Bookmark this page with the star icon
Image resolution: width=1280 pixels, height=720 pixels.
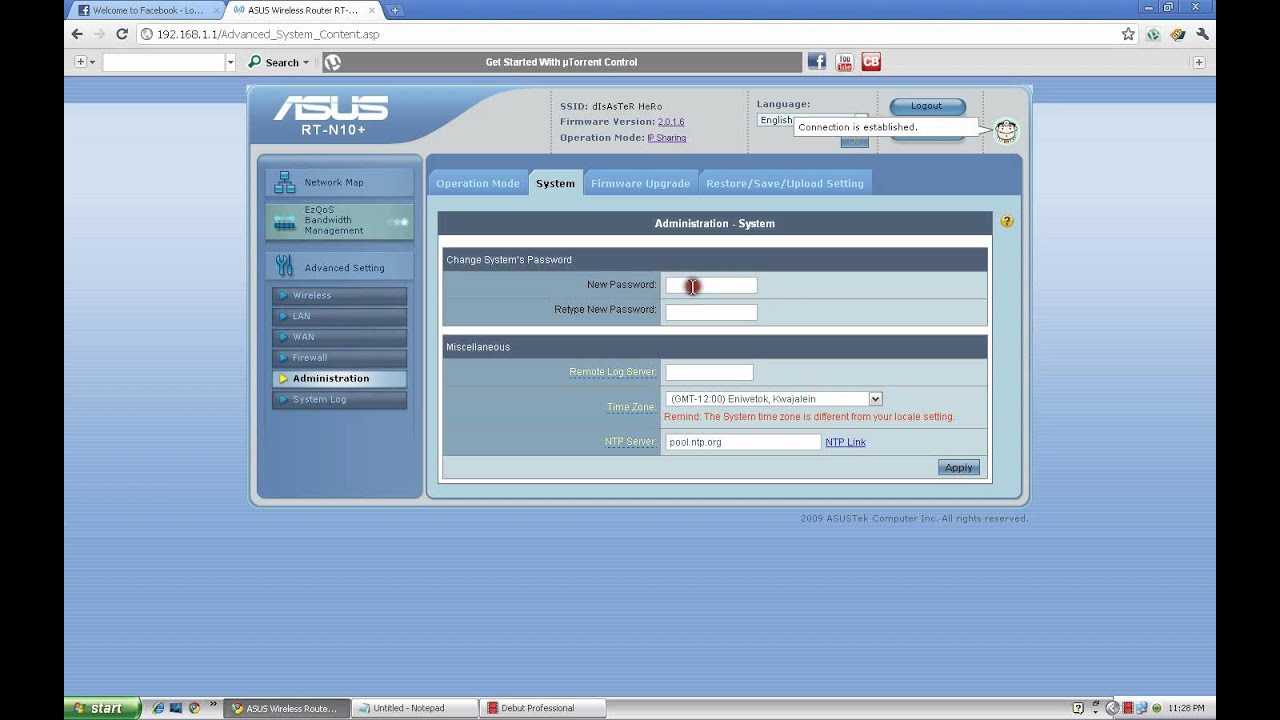click(x=1128, y=34)
